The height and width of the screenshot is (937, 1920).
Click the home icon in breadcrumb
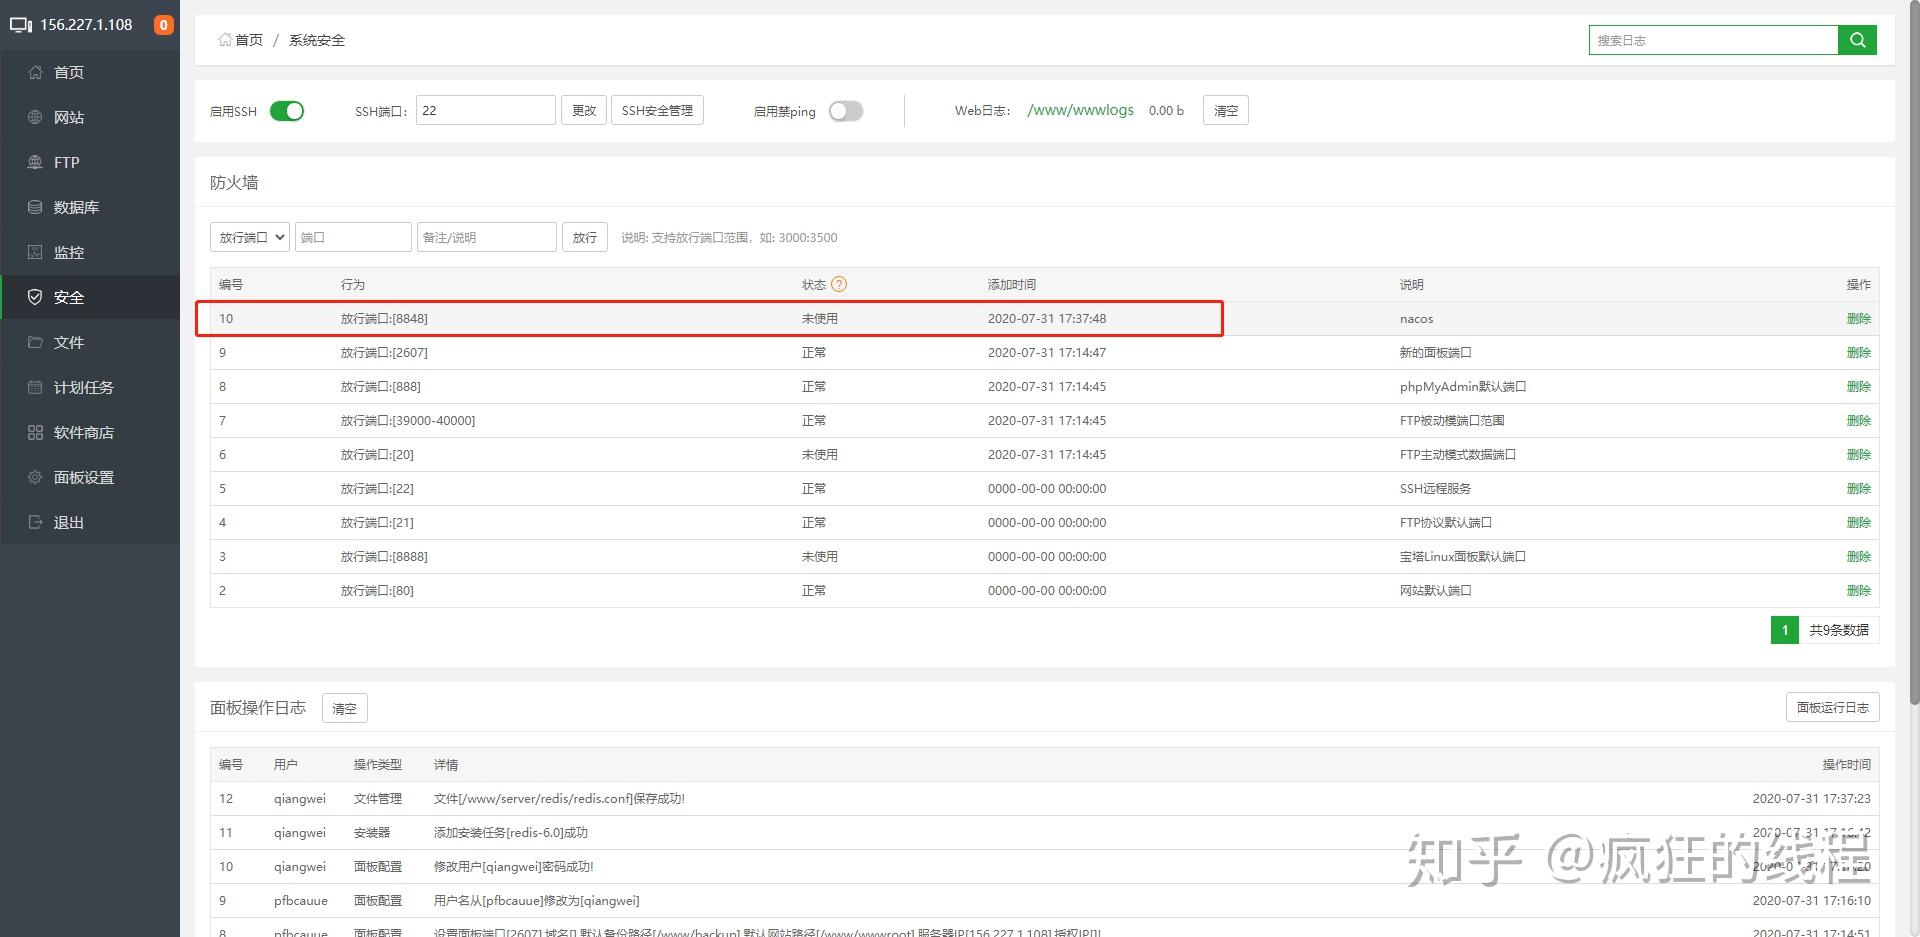tap(225, 40)
